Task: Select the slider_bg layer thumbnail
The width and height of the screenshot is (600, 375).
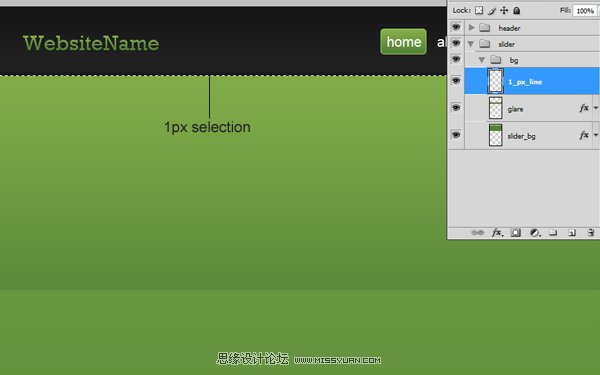Action: pyautogui.click(x=496, y=135)
